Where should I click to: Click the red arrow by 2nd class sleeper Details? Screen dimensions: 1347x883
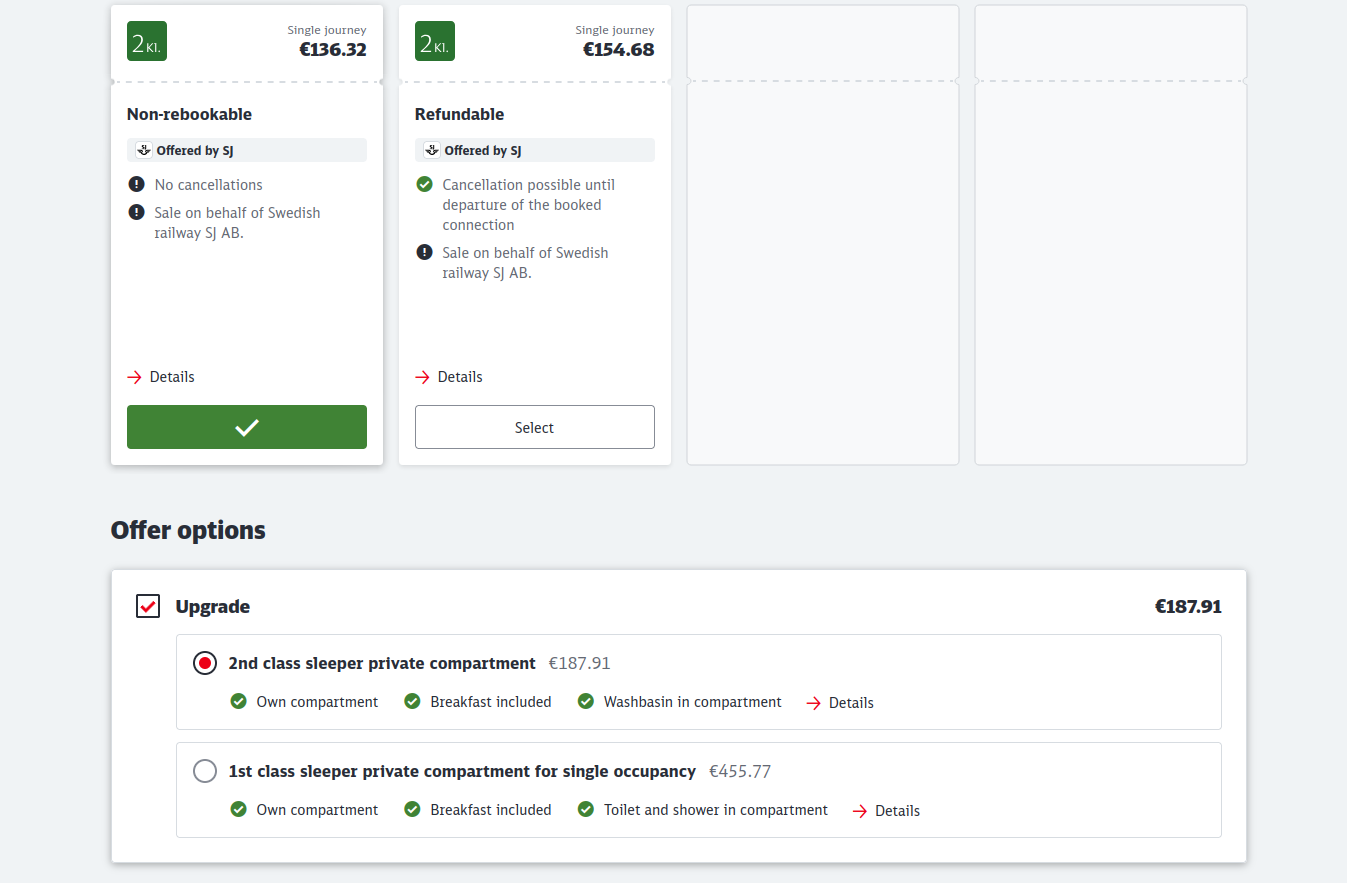(x=814, y=703)
